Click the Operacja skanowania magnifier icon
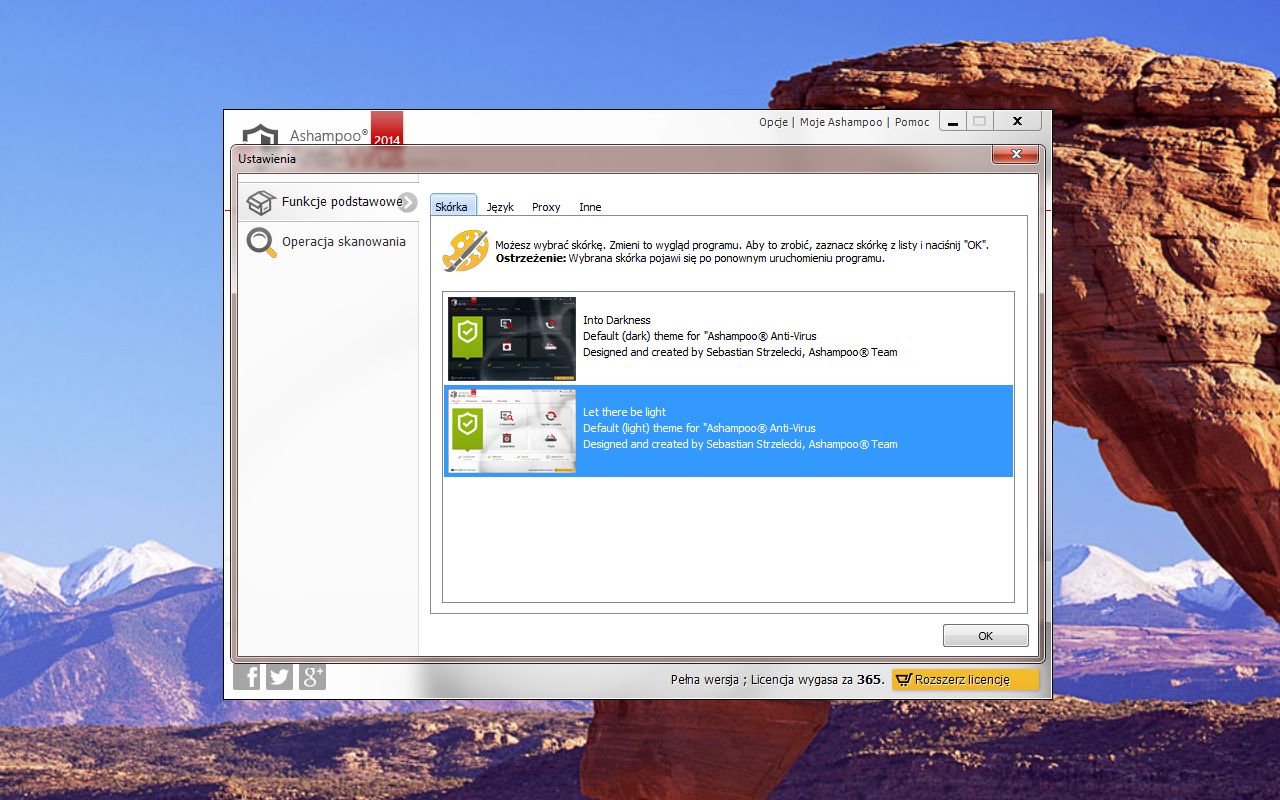The width and height of the screenshot is (1280, 800). (262, 242)
